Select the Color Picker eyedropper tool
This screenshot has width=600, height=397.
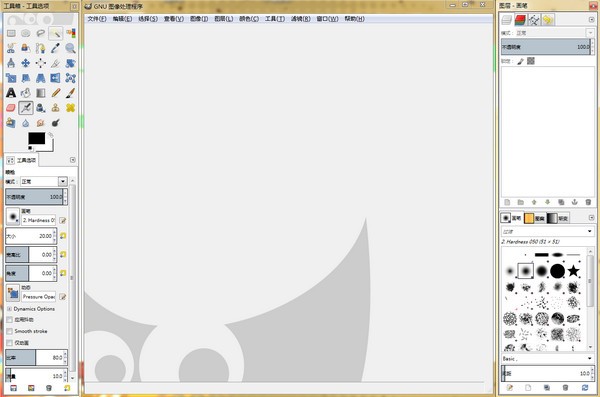pyautogui.click(x=55, y=48)
